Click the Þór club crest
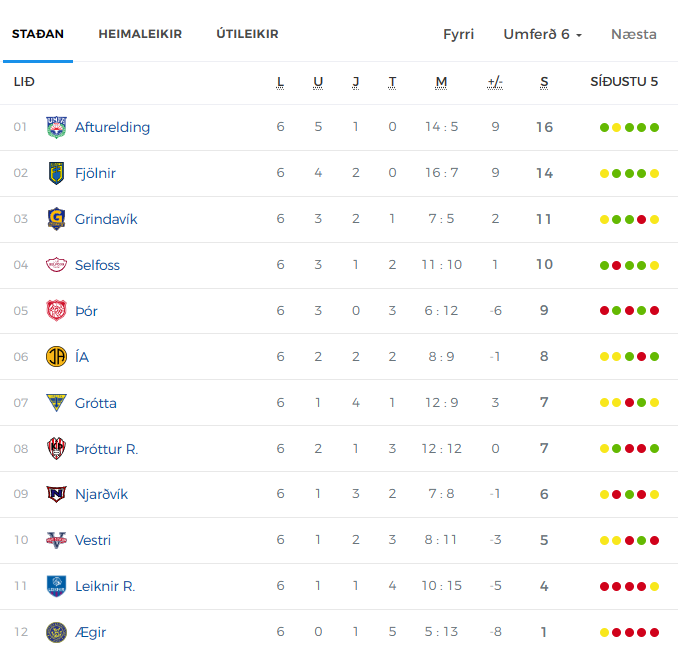Viewport: 692px width, 654px height. (56, 311)
